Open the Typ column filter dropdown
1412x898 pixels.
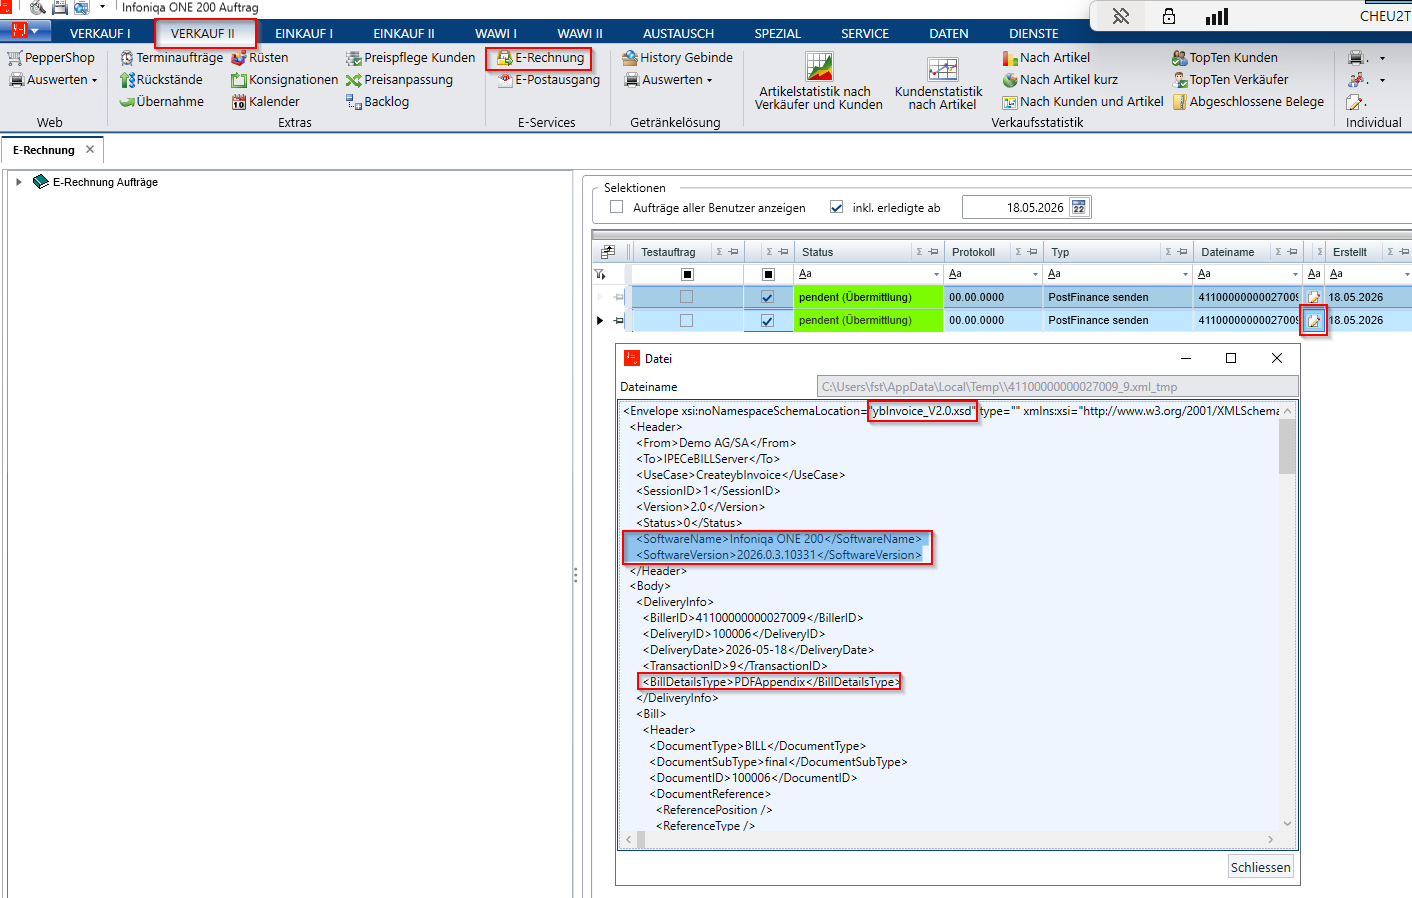tap(1185, 274)
